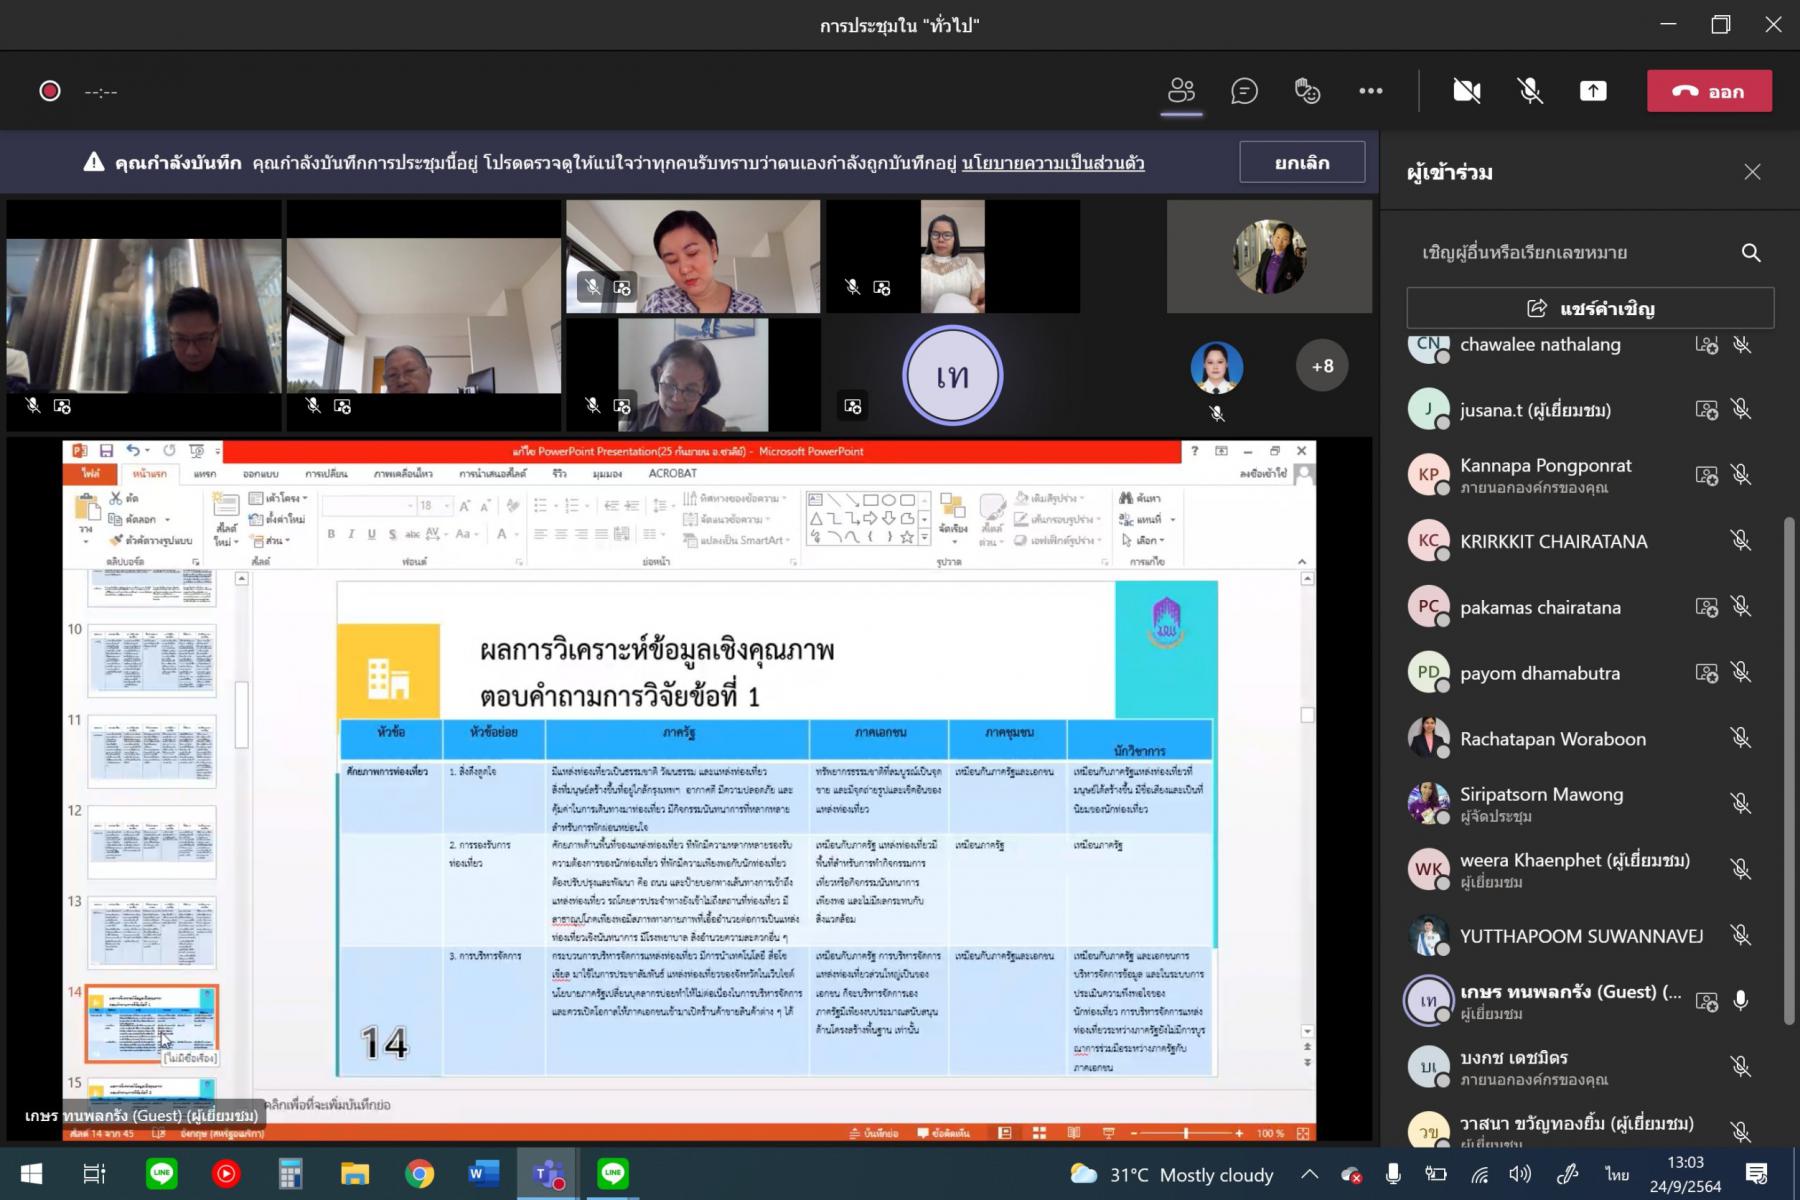Open raise hand reactions icon
The height and width of the screenshot is (1200, 1800).
pyautogui.click(x=1307, y=91)
